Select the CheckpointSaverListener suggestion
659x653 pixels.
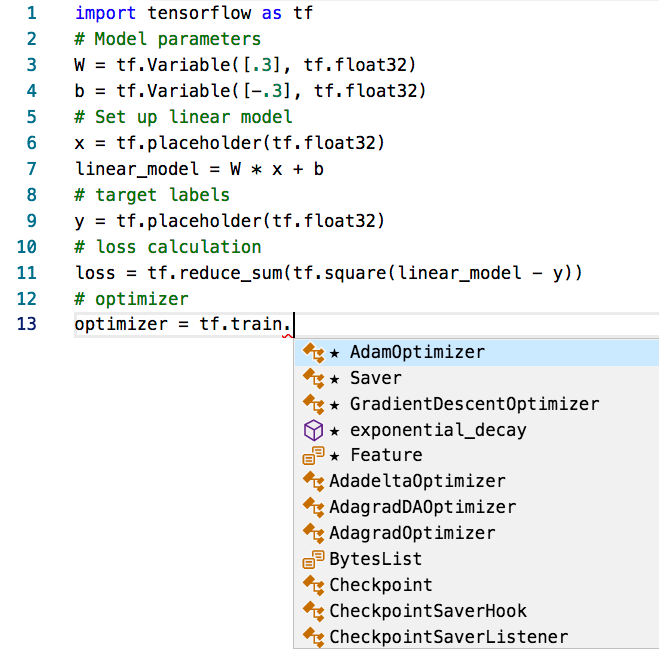477,637
